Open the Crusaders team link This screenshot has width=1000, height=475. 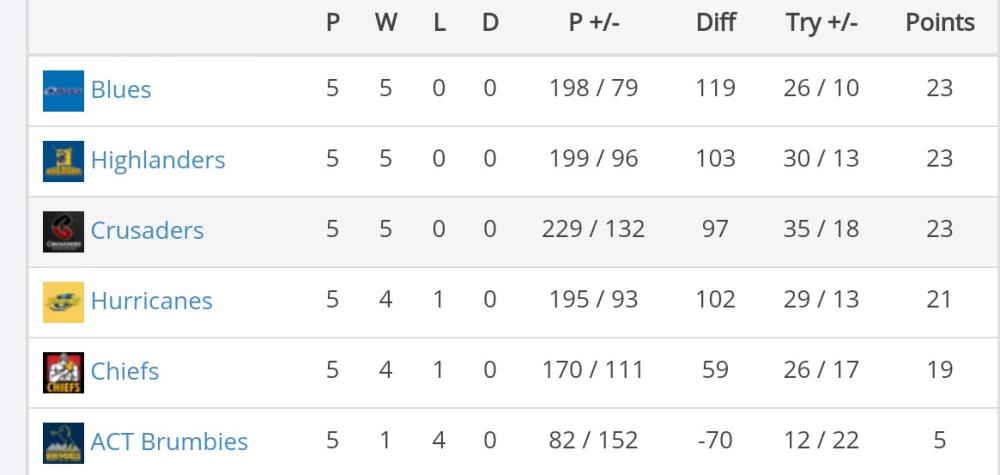(x=147, y=230)
